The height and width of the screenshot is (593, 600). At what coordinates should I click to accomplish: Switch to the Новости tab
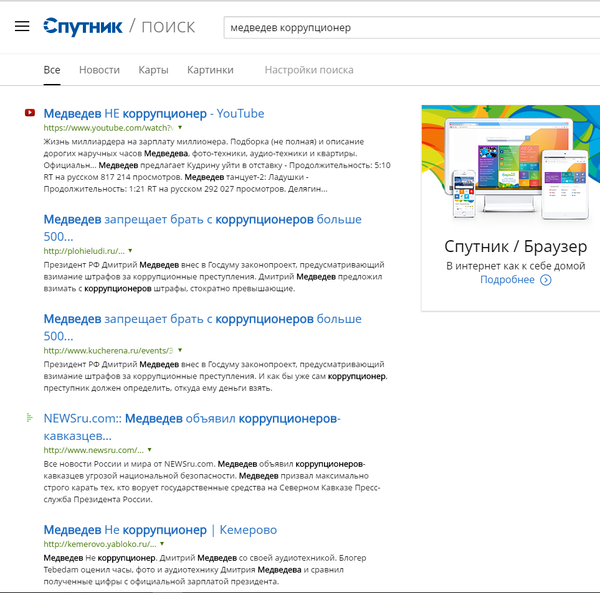coord(99,70)
